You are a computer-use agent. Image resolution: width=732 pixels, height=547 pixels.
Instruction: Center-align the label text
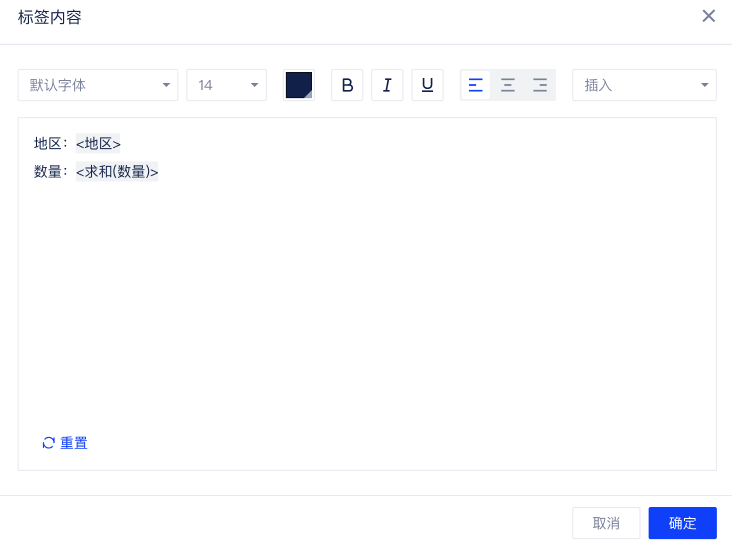click(508, 85)
